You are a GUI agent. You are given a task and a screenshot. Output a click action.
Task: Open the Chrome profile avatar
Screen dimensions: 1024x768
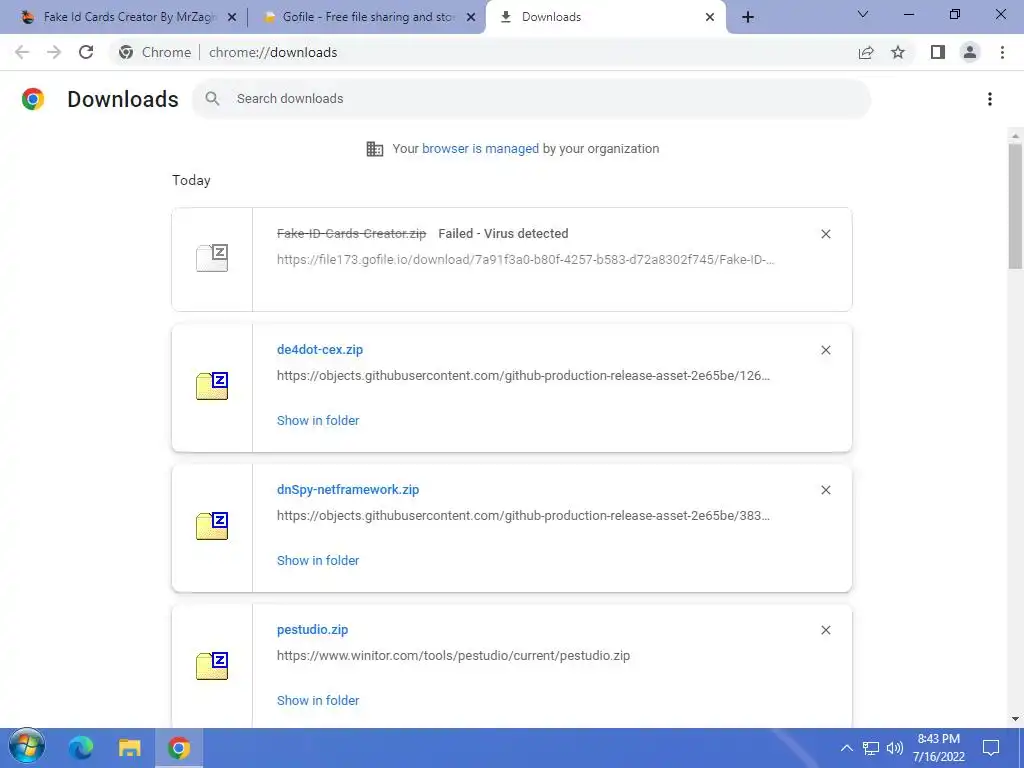pyautogui.click(x=970, y=52)
